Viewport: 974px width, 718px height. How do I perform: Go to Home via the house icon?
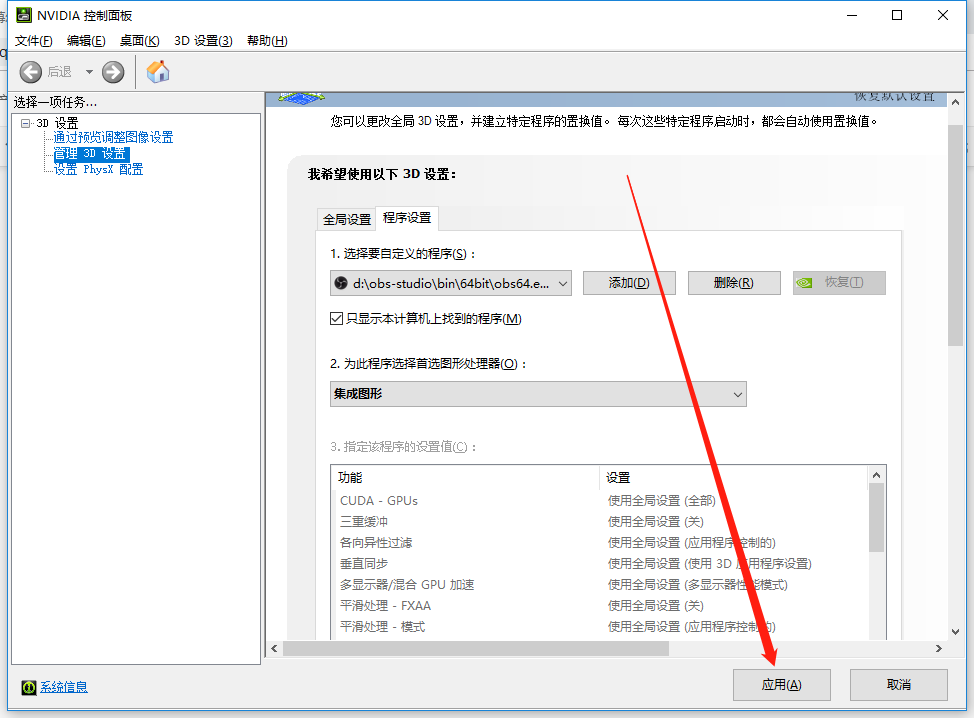point(158,71)
